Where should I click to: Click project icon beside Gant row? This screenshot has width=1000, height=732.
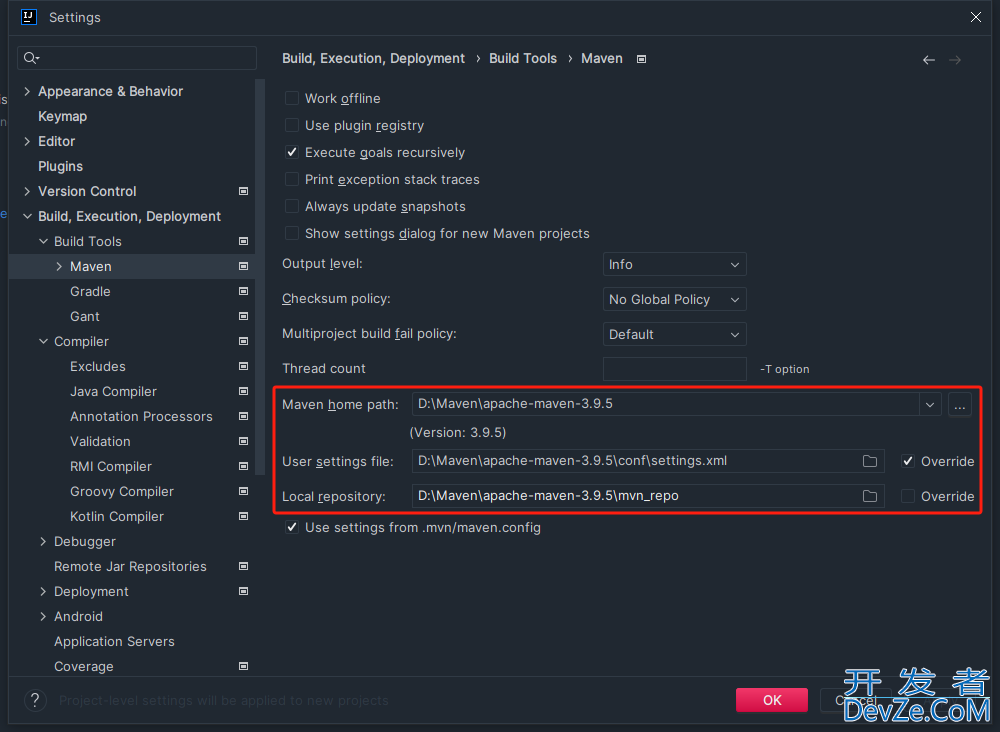tap(243, 316)
